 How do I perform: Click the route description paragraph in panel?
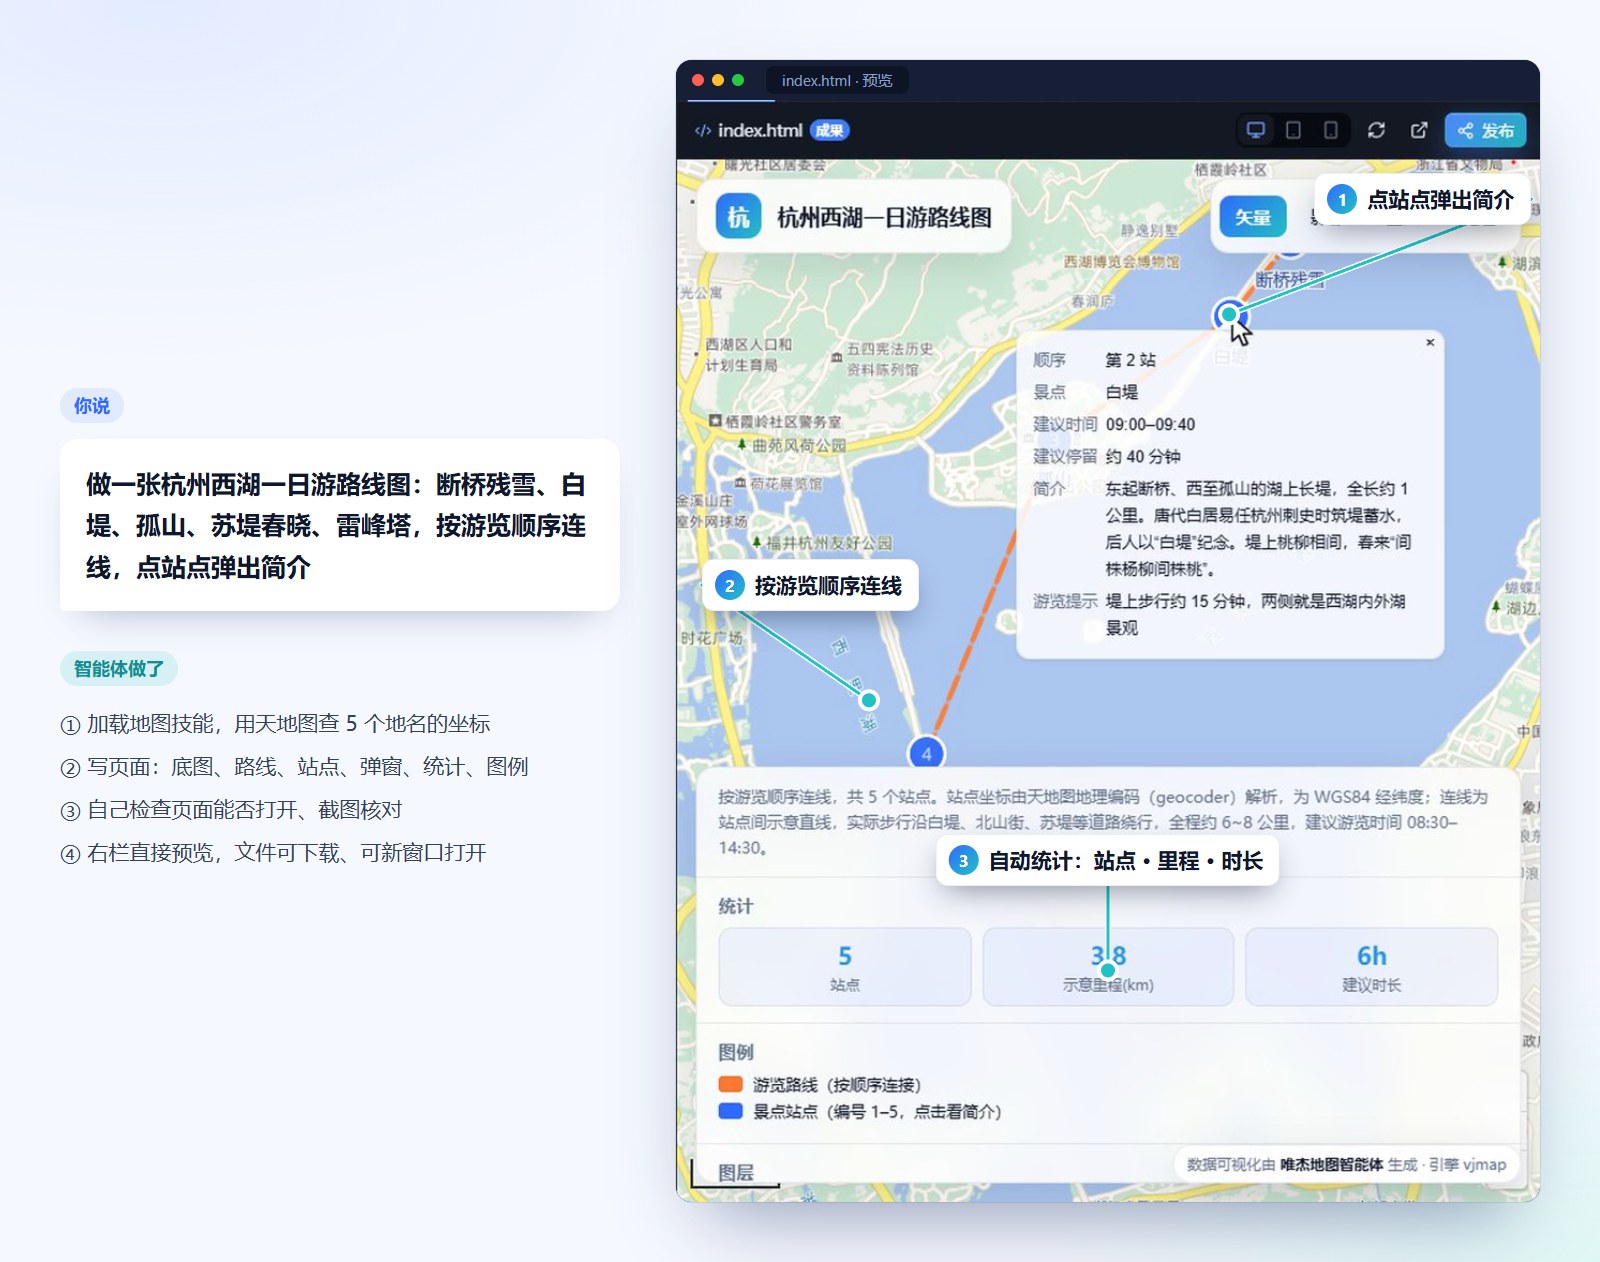[1103, 822]
